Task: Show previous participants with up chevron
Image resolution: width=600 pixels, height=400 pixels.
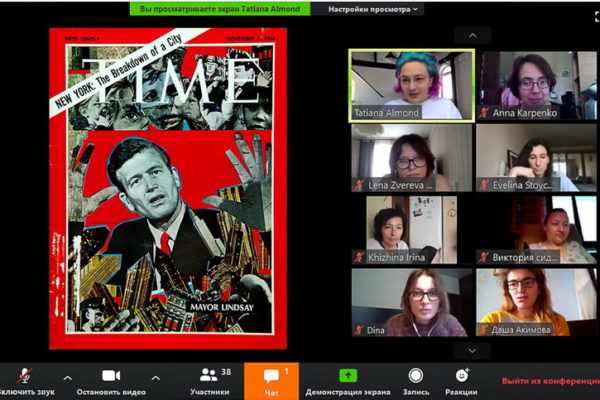Action: tap(473, 36)
